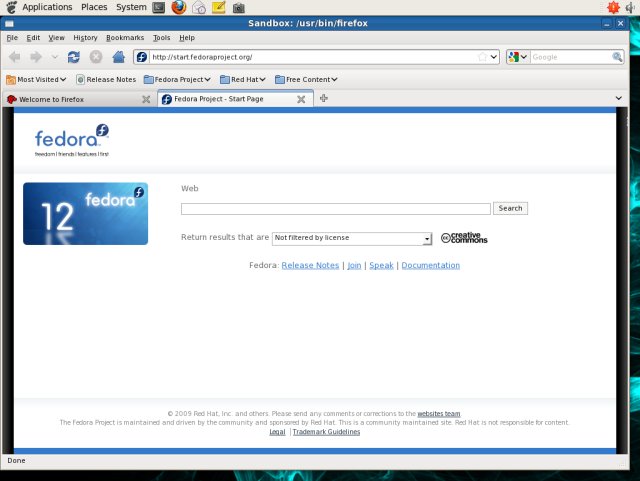Click the bookmark star in the address bar
This screenshot has width=640, height=481.
point(483,57)
